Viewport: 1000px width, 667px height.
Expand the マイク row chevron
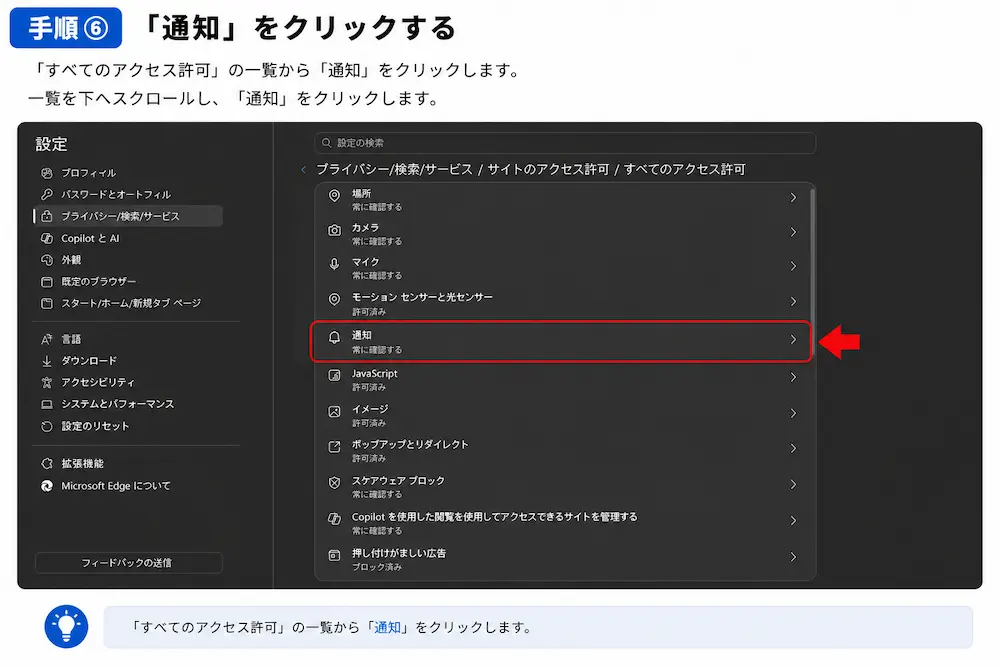point(793,266)
